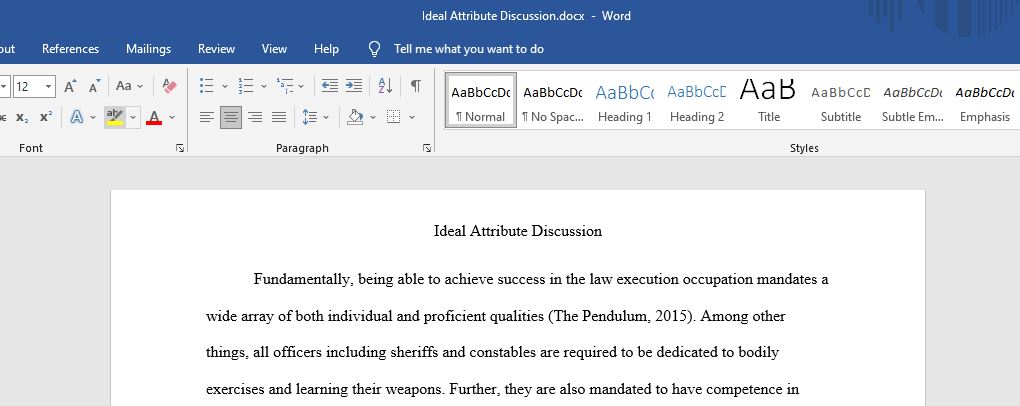Viewport: 1020px width, 406px height.
Task: Apply red font color
Action: (154, 117)
